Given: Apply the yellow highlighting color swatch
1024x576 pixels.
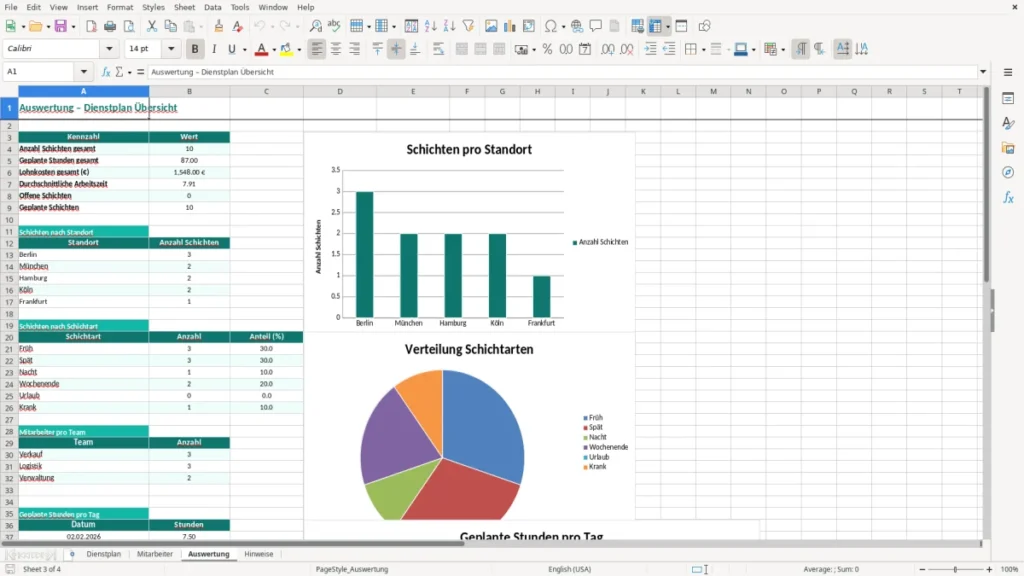Looking at the screenshot, I should coord(286,49).
